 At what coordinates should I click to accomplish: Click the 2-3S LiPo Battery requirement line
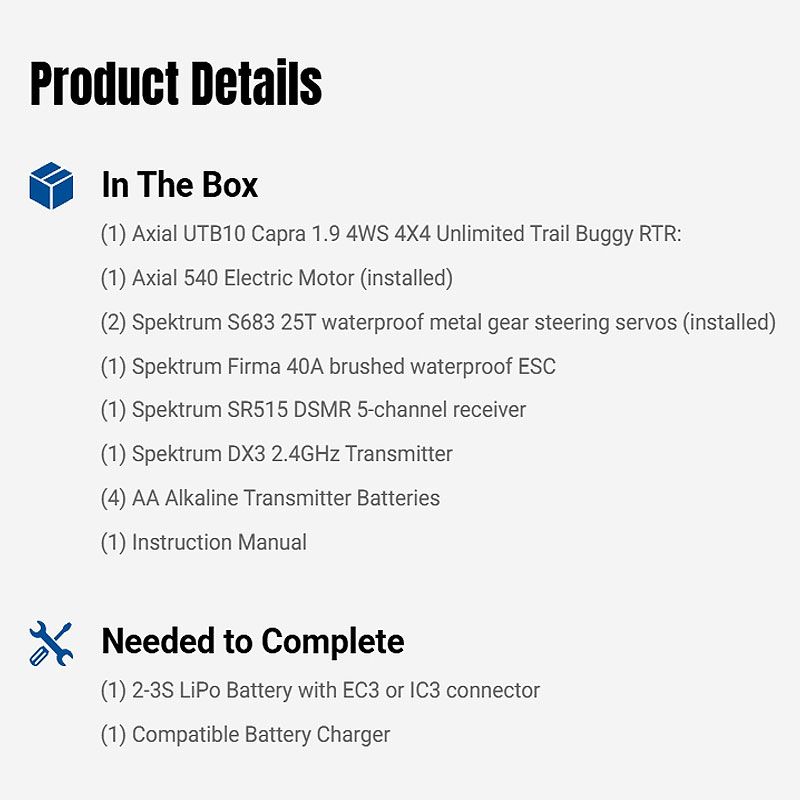tap(320, 690)
